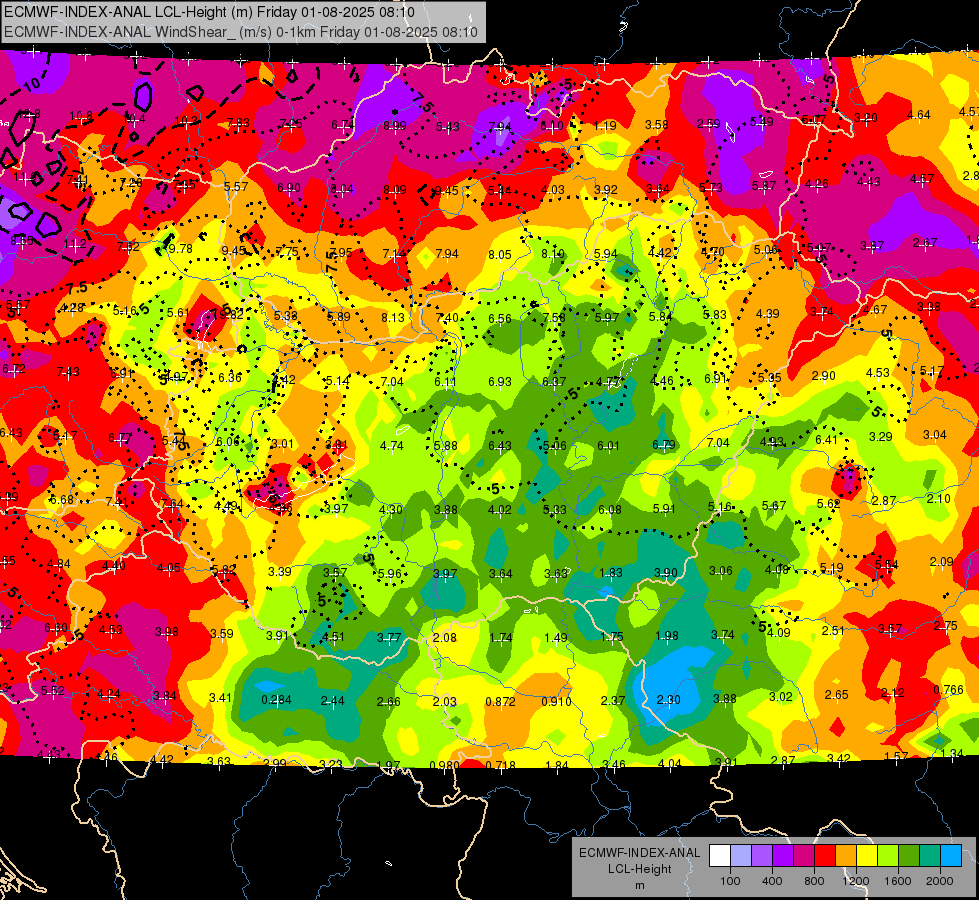Click the wind shear value 3.58

[x=657, y=125]
